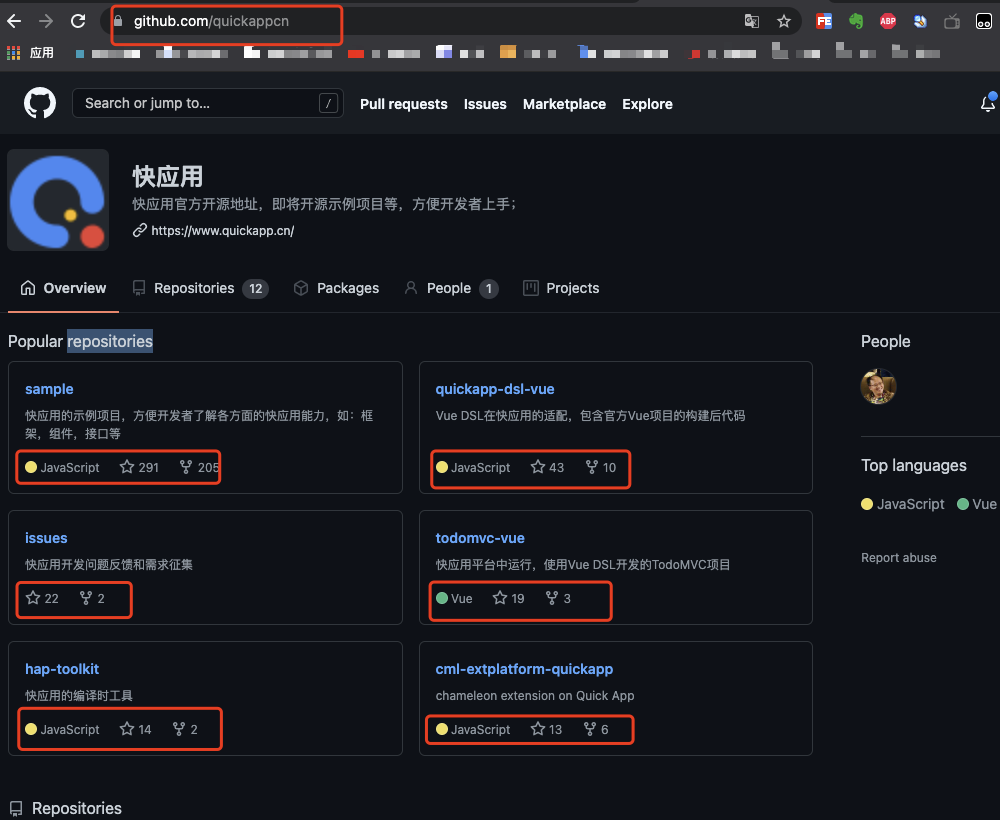Select the Overview tab
1000x820 pixels.
click(x=63, y=288)
